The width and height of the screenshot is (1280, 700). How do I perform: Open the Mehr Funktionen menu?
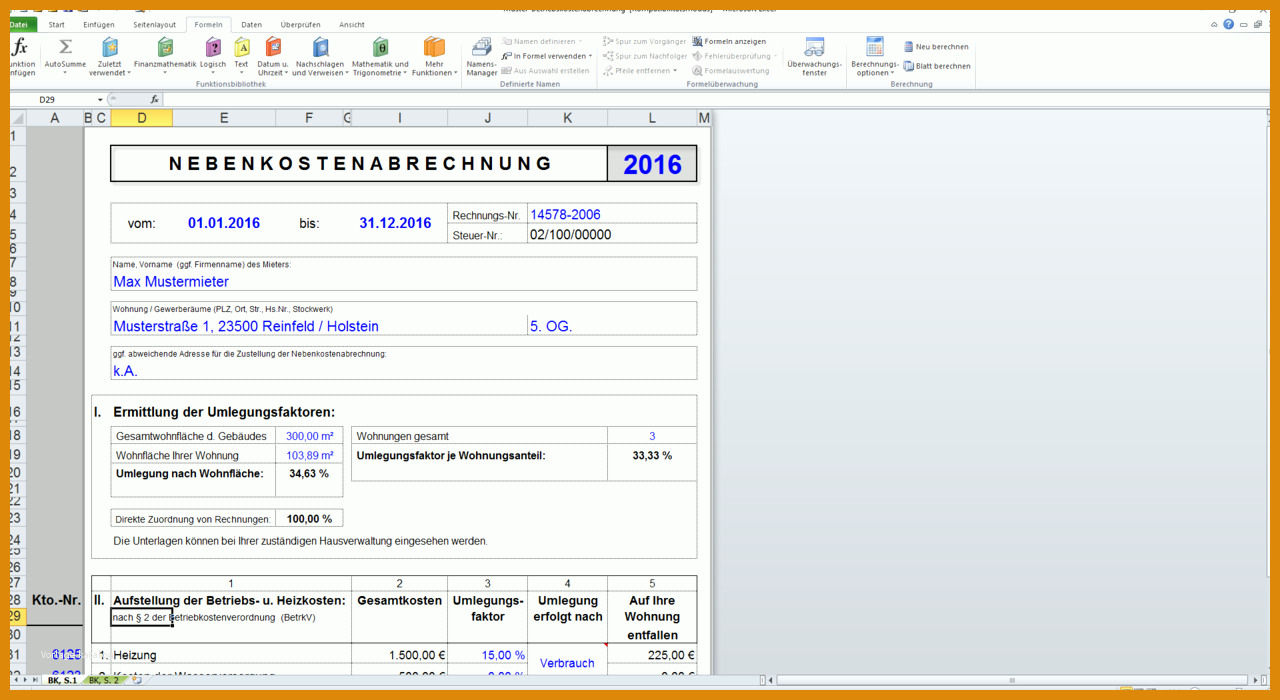point(434,57)
